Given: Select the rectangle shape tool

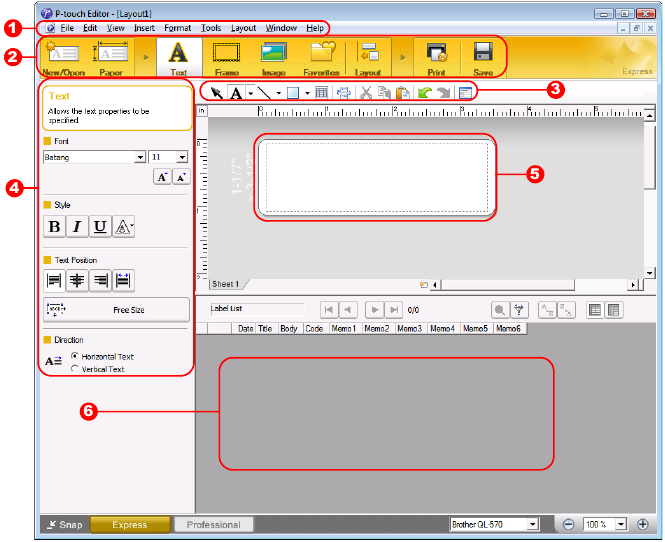Looking at the screenshot, I should coord(293,92).
